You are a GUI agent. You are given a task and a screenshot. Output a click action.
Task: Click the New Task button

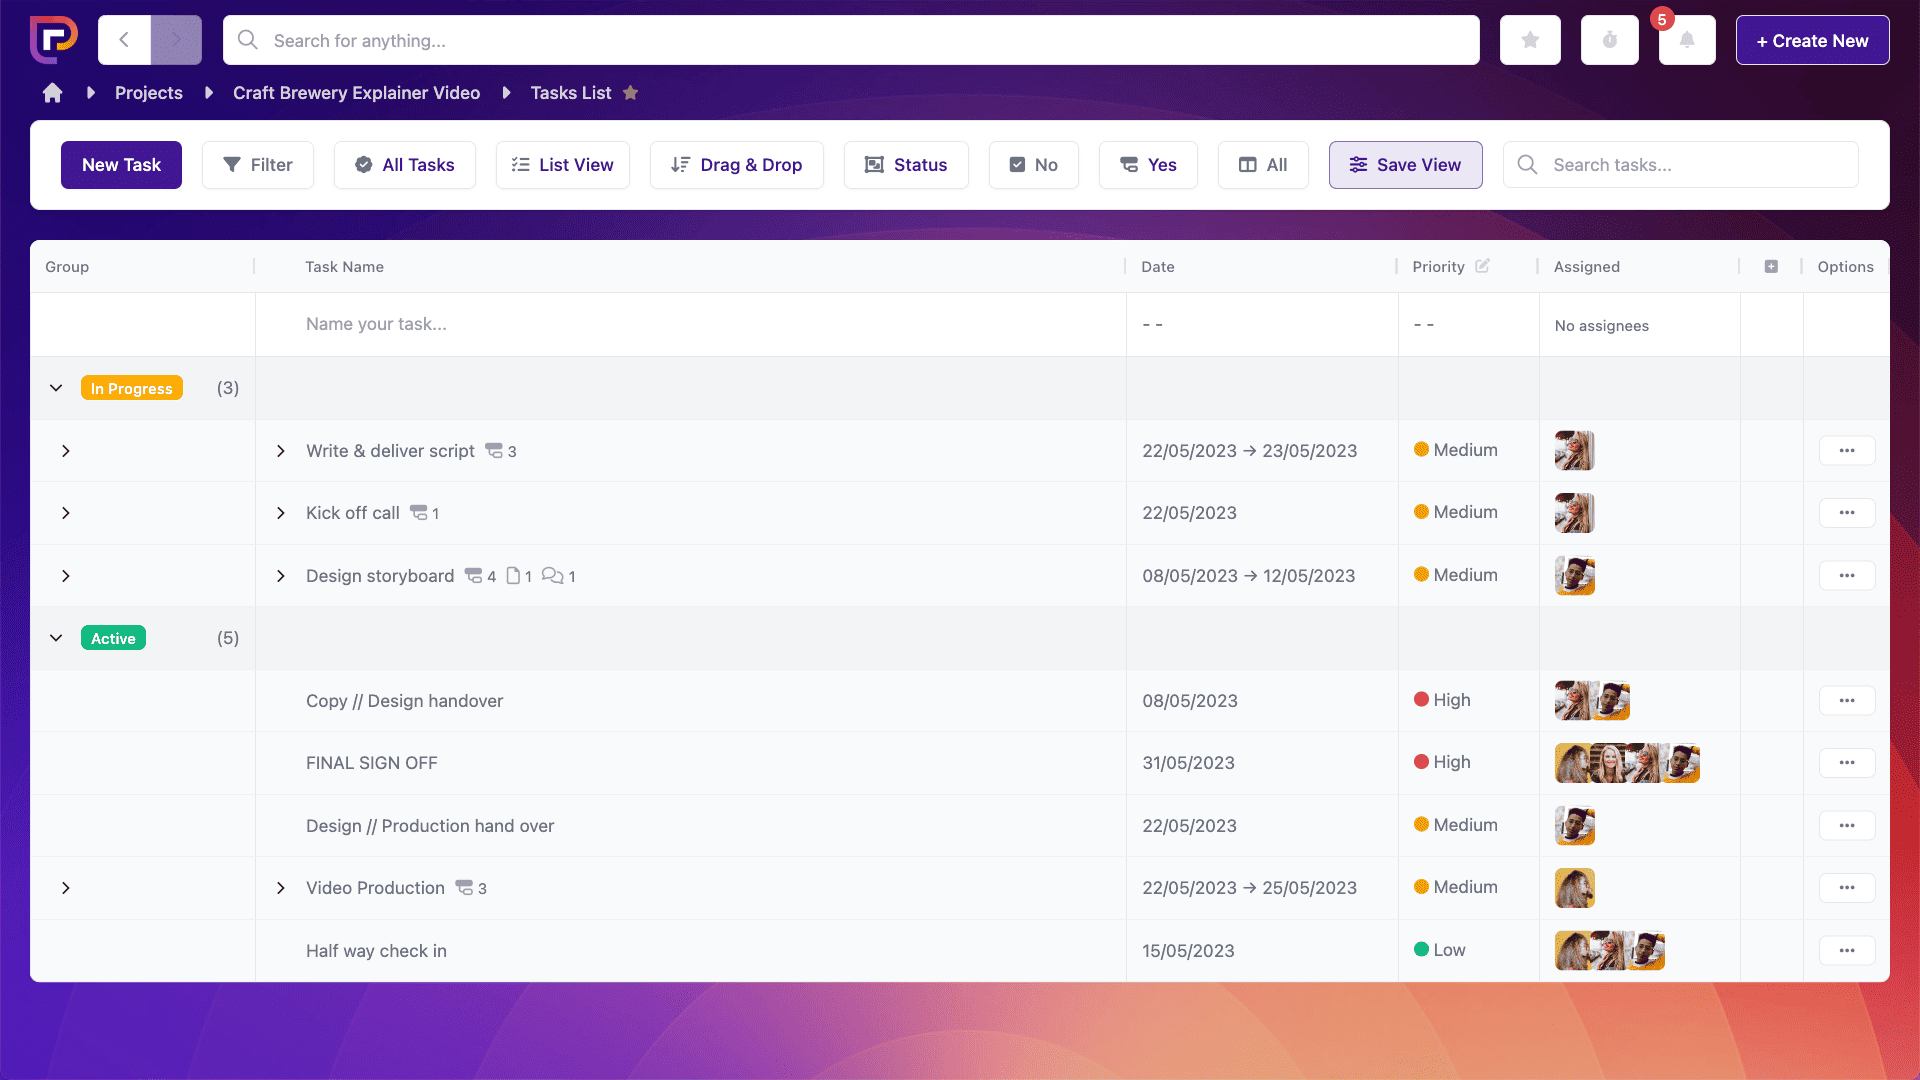point(121,165)
